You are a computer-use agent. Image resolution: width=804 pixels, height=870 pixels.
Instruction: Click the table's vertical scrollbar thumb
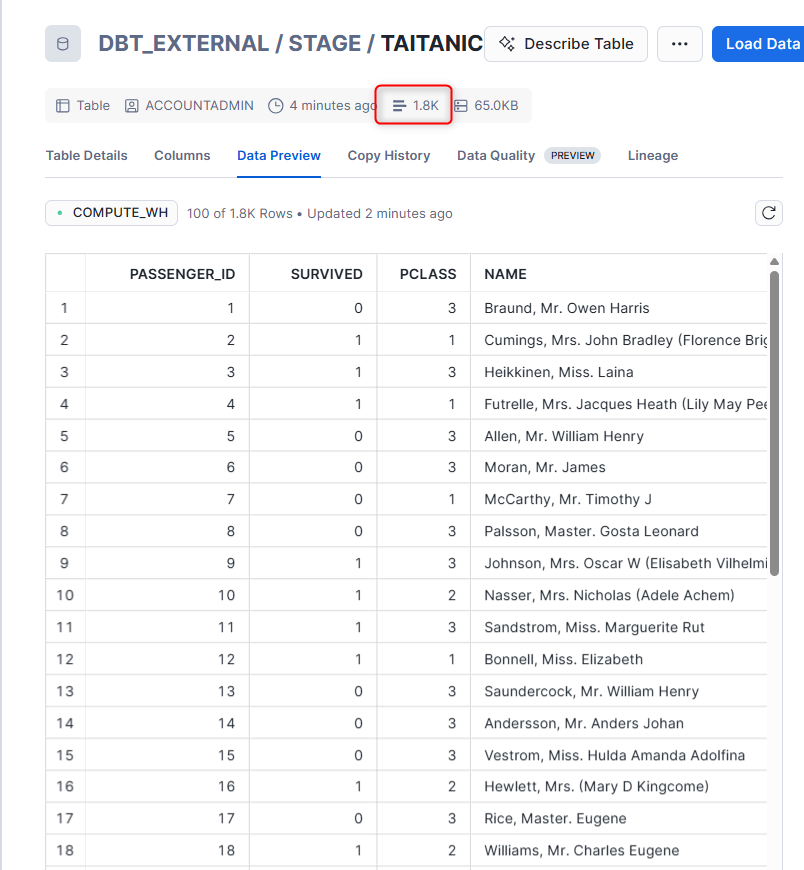coord(774,420)
